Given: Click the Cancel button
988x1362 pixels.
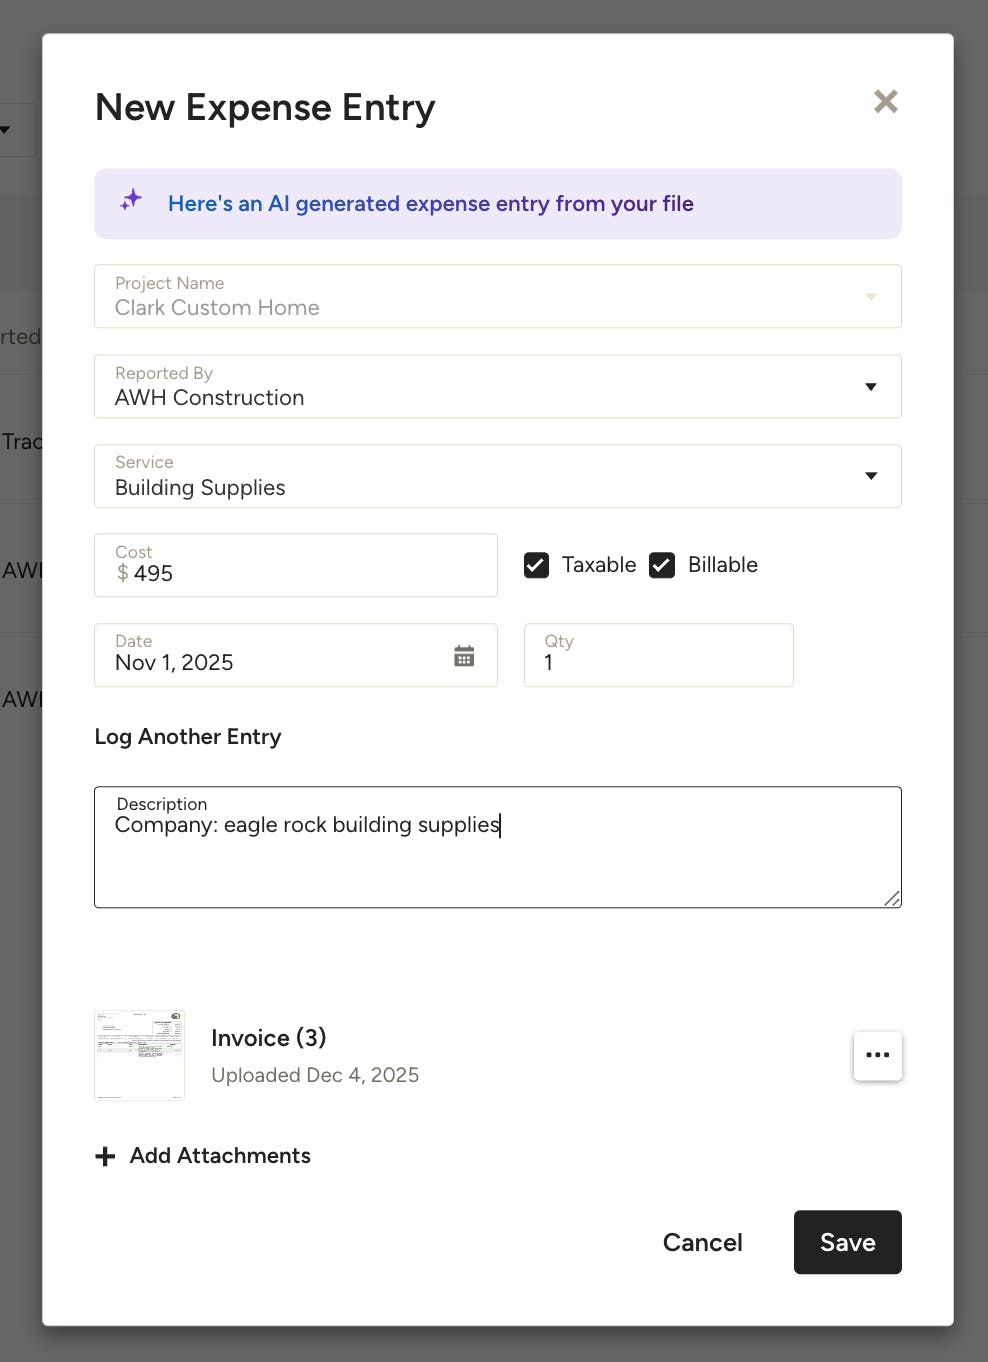Looking at the screenshot, I should pyautogui.click(x=702, y=1242).
